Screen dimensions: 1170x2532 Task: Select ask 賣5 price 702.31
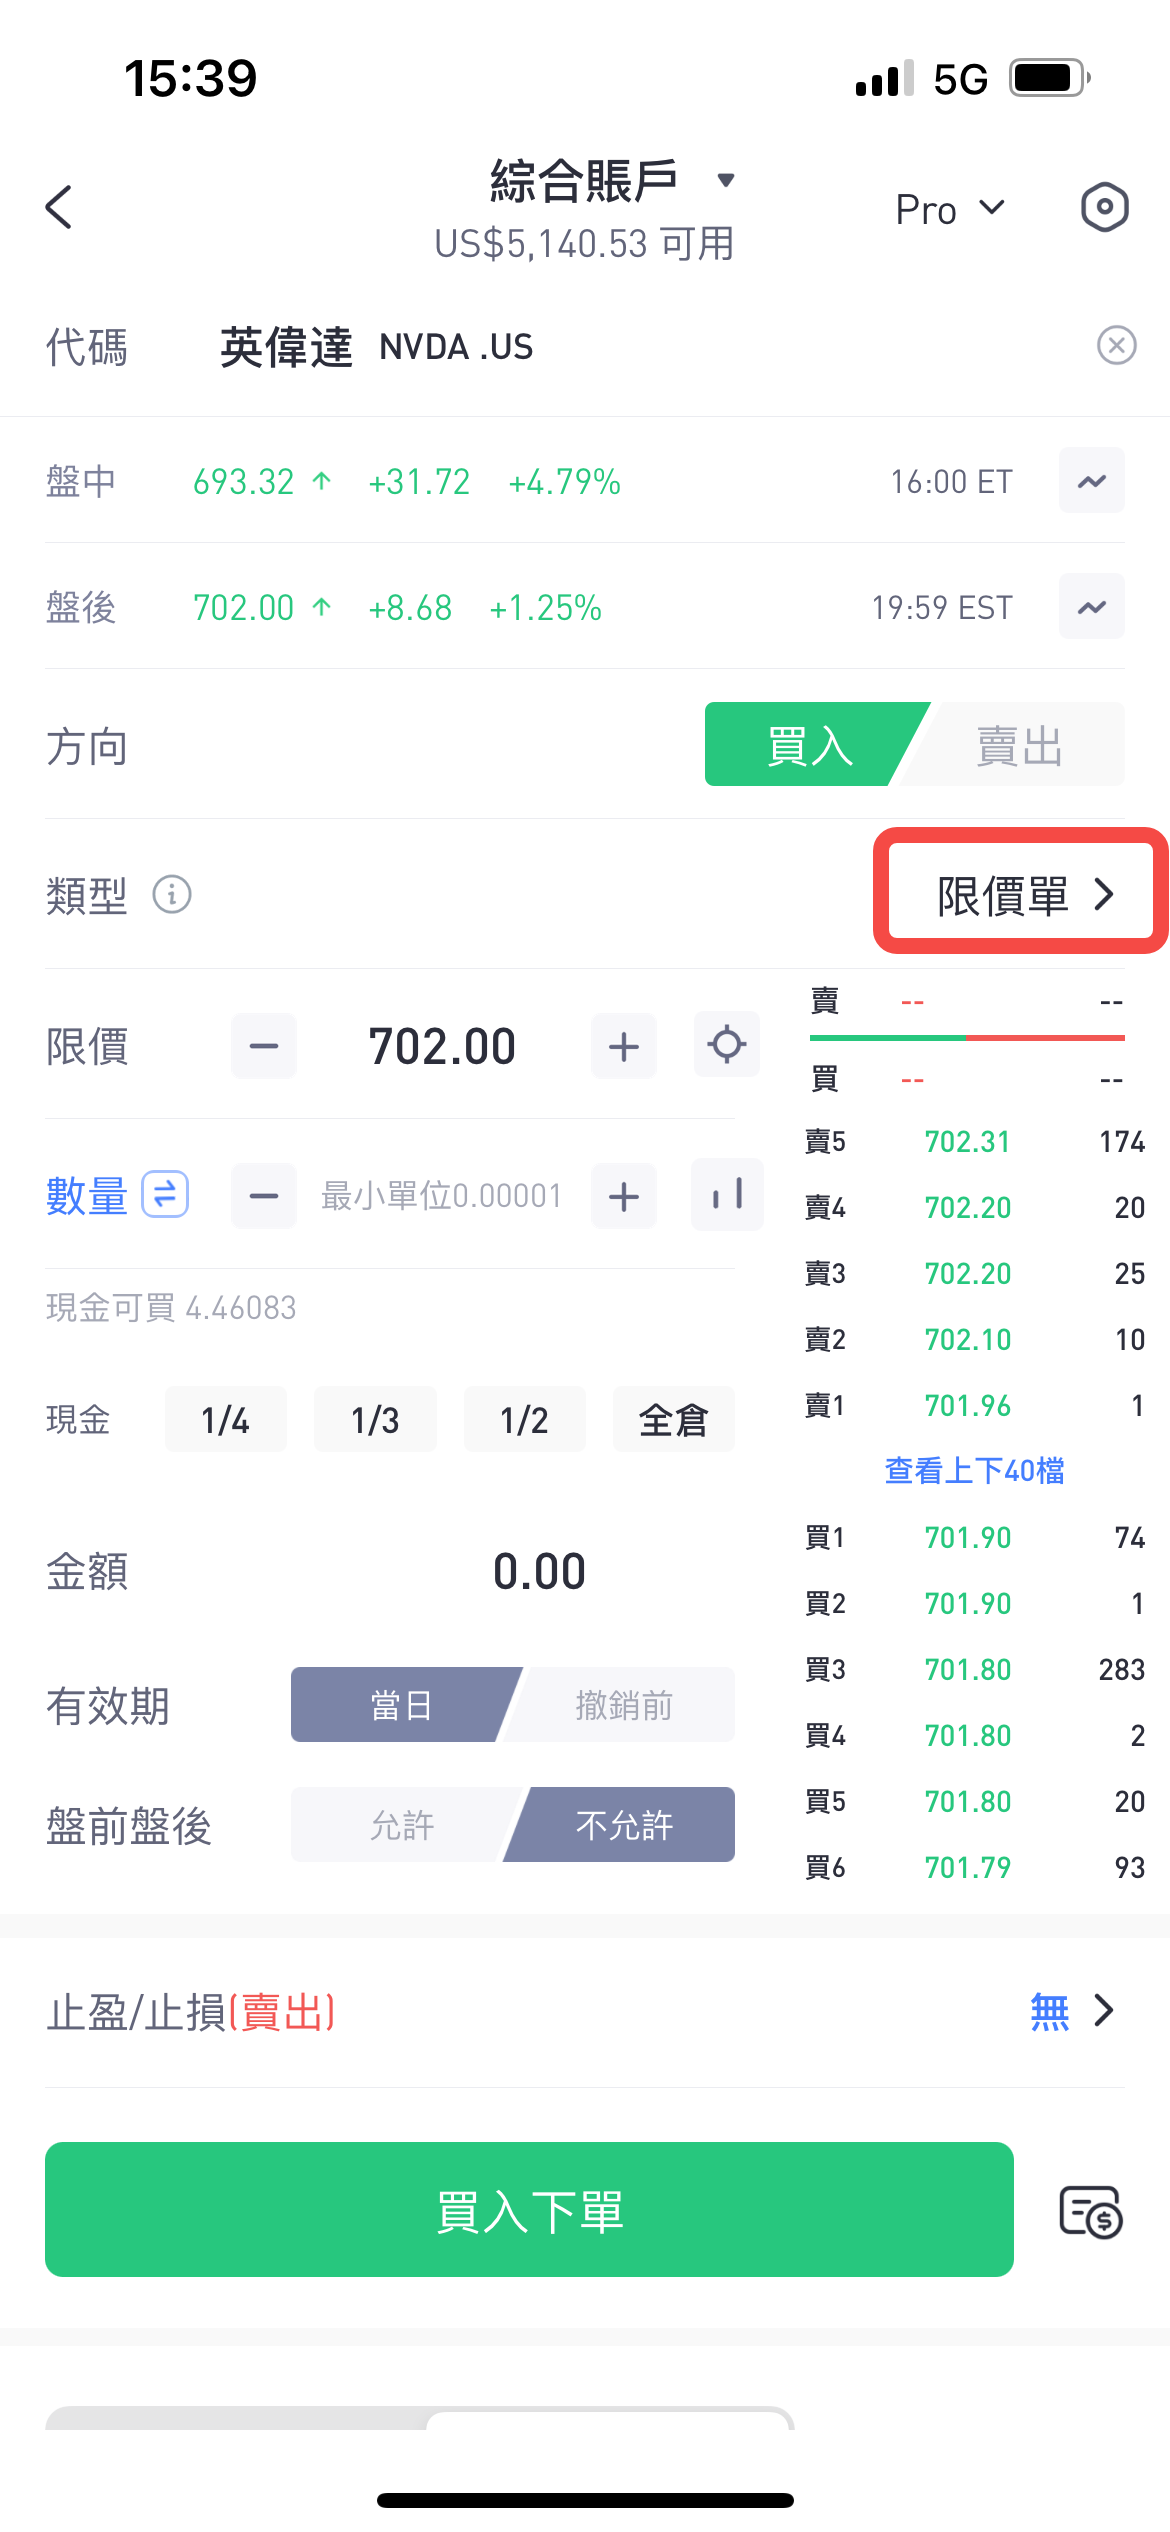click(x=967, y=1141)
